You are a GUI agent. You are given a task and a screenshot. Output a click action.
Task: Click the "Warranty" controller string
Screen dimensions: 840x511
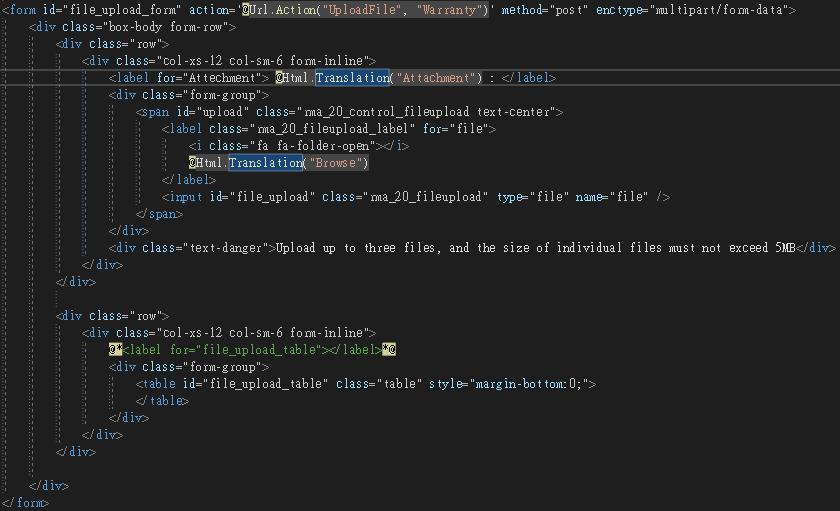pyautogui.click(x=449, y=10)
